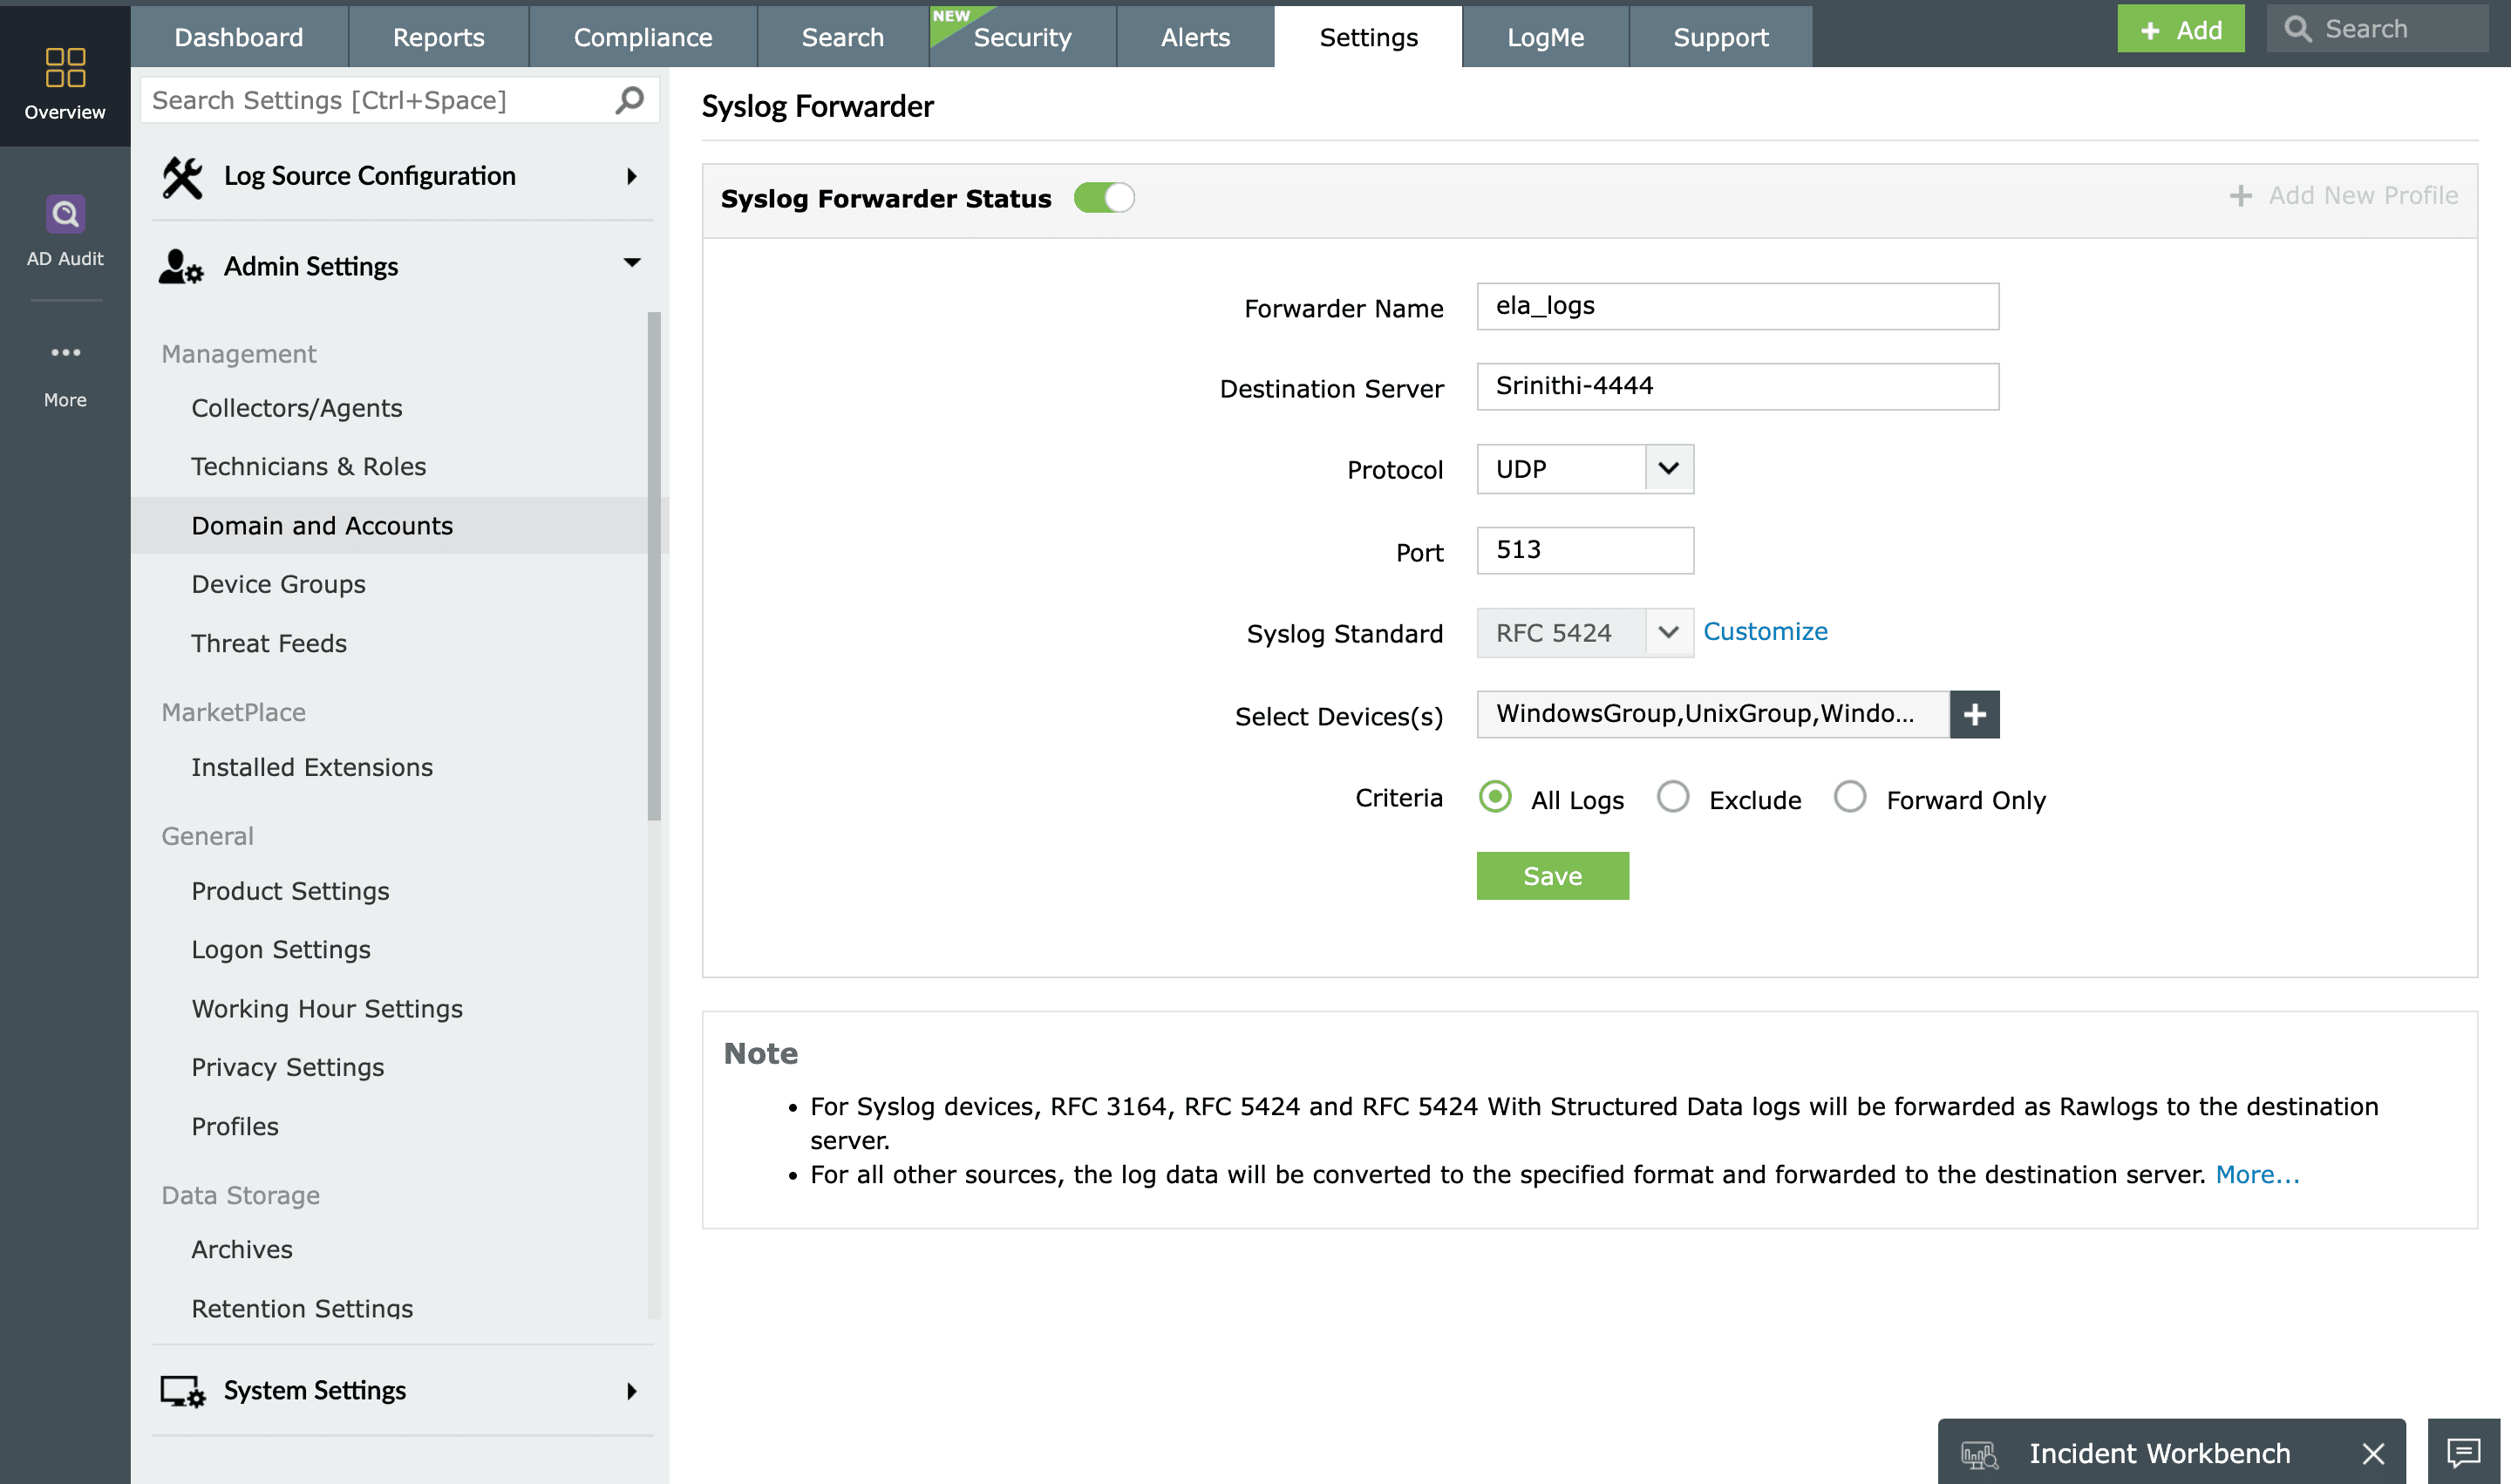The height and width of the screenshot is (1484, 2511).
Task: Click the sidebar vertical scrollbar
Action: [654, 565]
